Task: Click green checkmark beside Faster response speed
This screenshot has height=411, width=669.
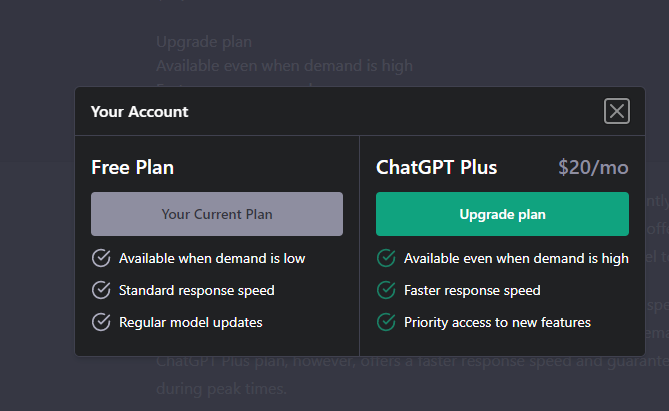Action: click(x=386, y=290)
